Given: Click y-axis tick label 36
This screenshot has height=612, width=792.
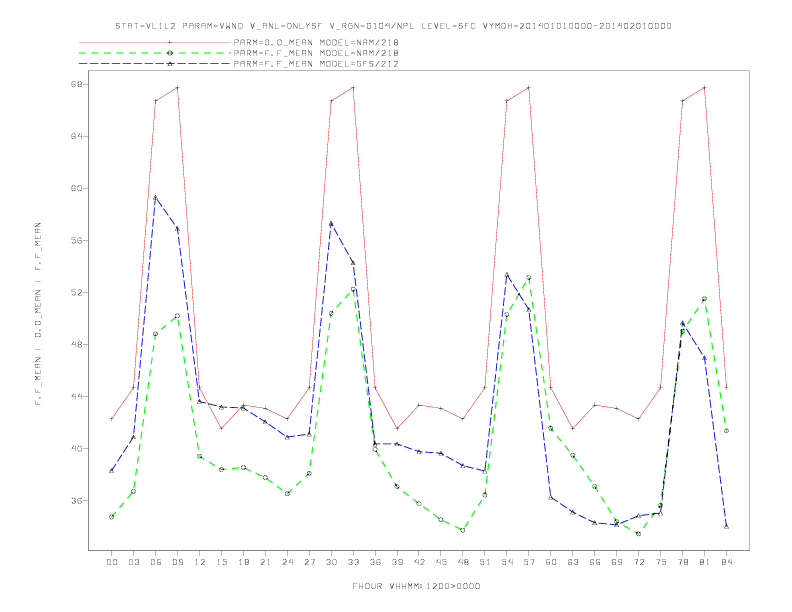Looking at the screenshot, I should pyautogui.click(x=76, y=500).
